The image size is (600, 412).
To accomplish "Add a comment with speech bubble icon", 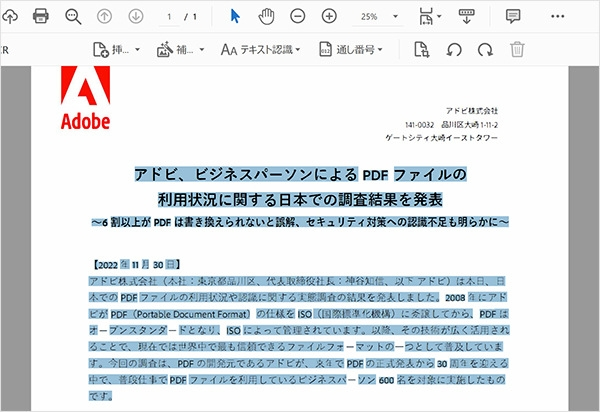I will coord(513,16).
